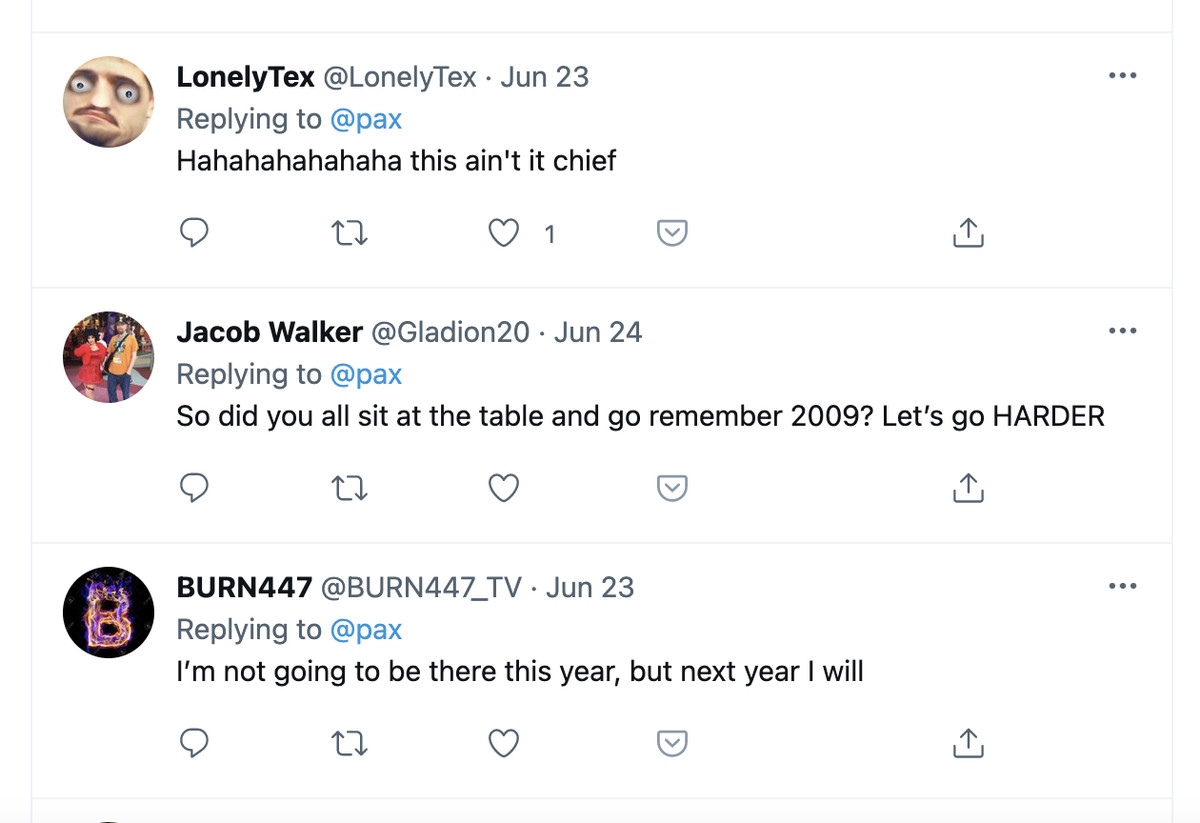1200x823 pixels.
Task: Share BURN447's tweet via share icon
Action: pos(967,743)
